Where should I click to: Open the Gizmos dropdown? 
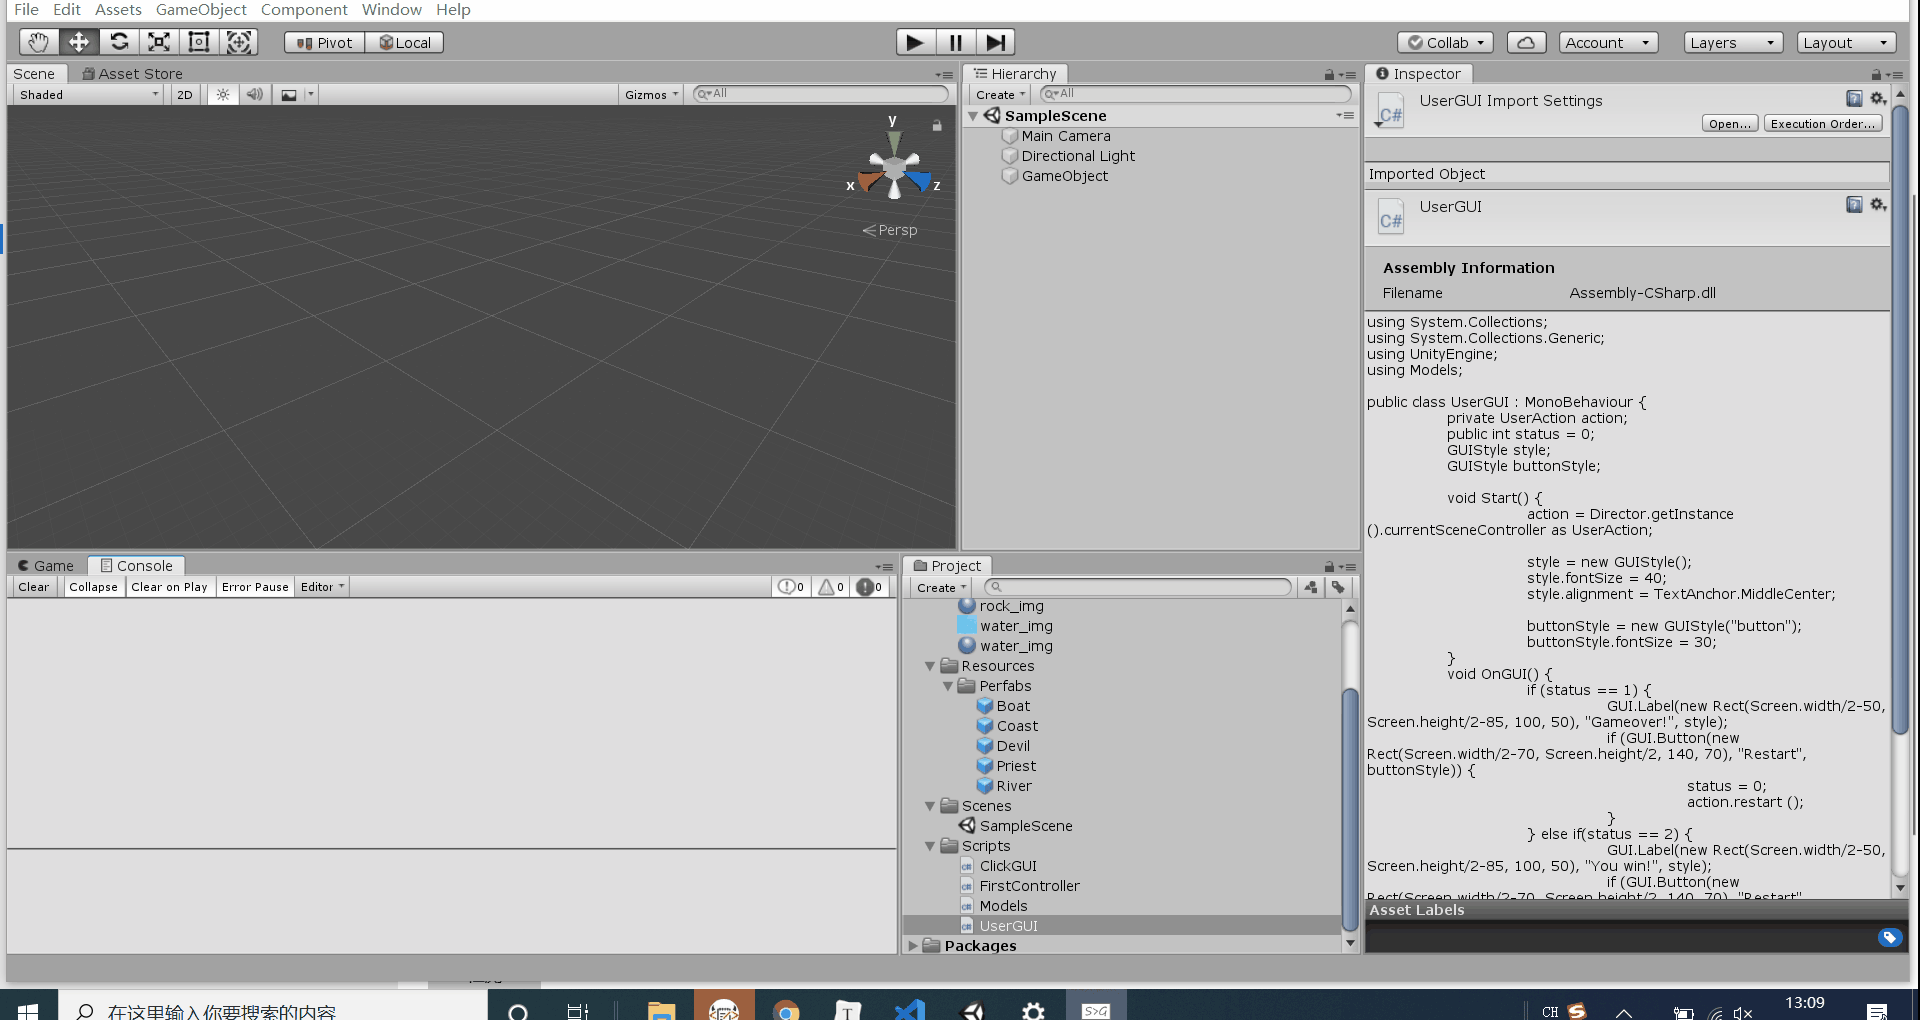click(x=651, y=95)
